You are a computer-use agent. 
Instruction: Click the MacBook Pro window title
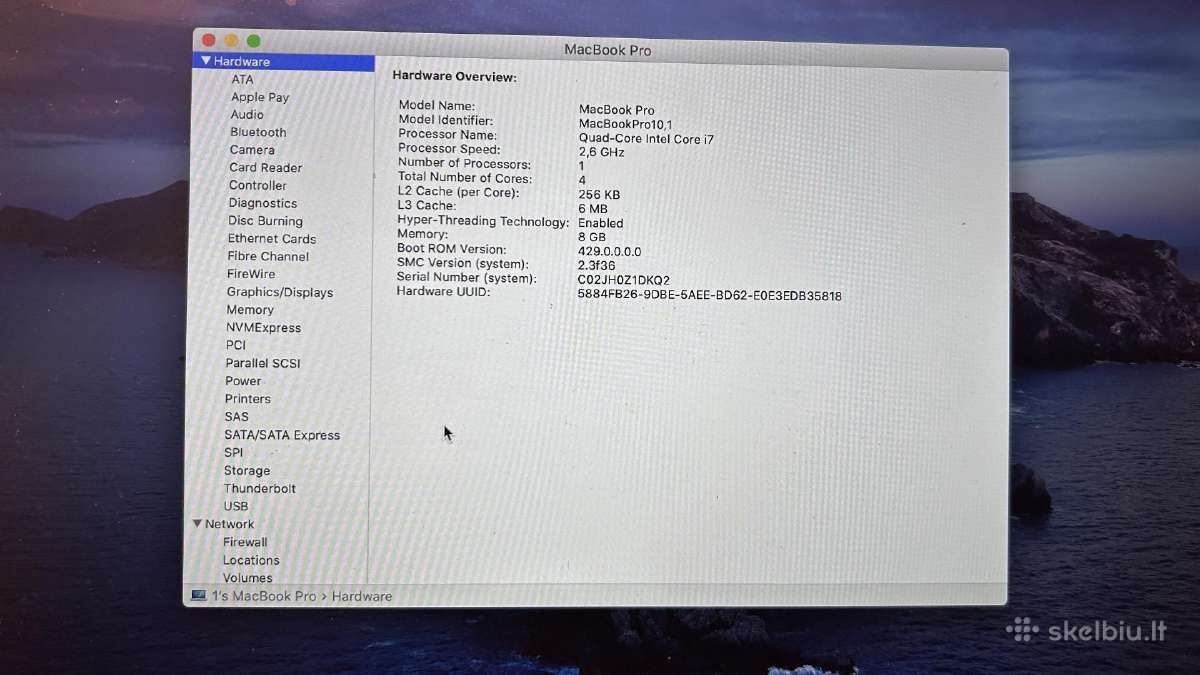[608, 50]
